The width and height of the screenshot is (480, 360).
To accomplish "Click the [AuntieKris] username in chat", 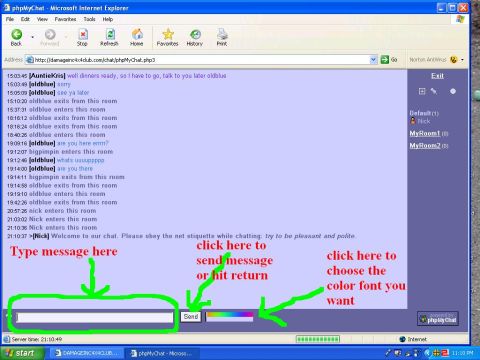I will point(47,76).
